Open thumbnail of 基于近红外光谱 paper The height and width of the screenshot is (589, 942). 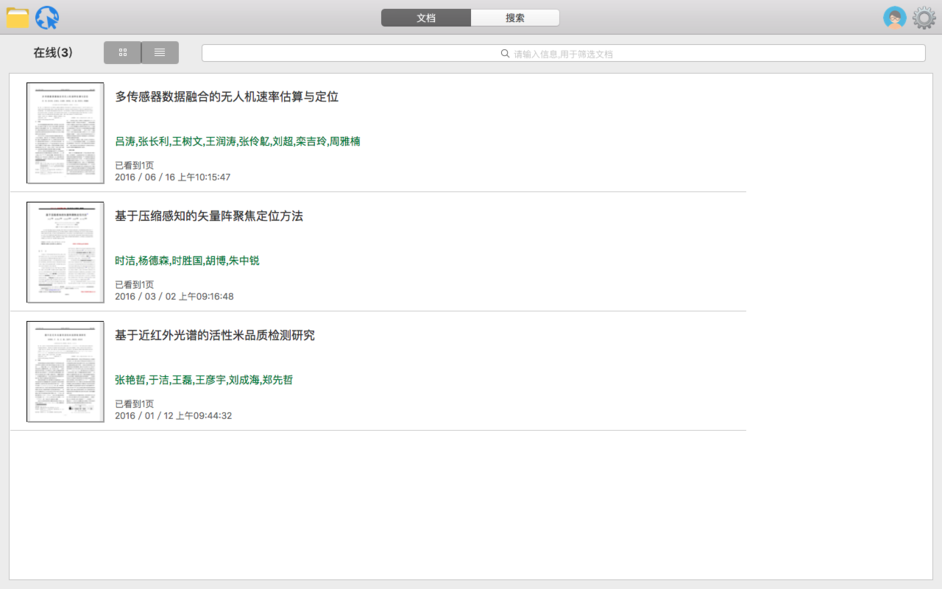coord(65,371)
